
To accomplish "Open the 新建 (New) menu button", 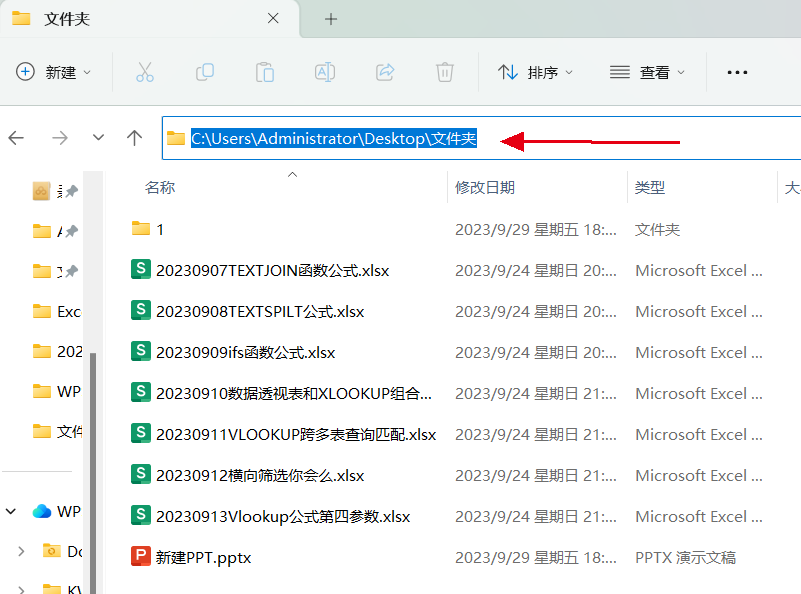I will coord(53,72).
